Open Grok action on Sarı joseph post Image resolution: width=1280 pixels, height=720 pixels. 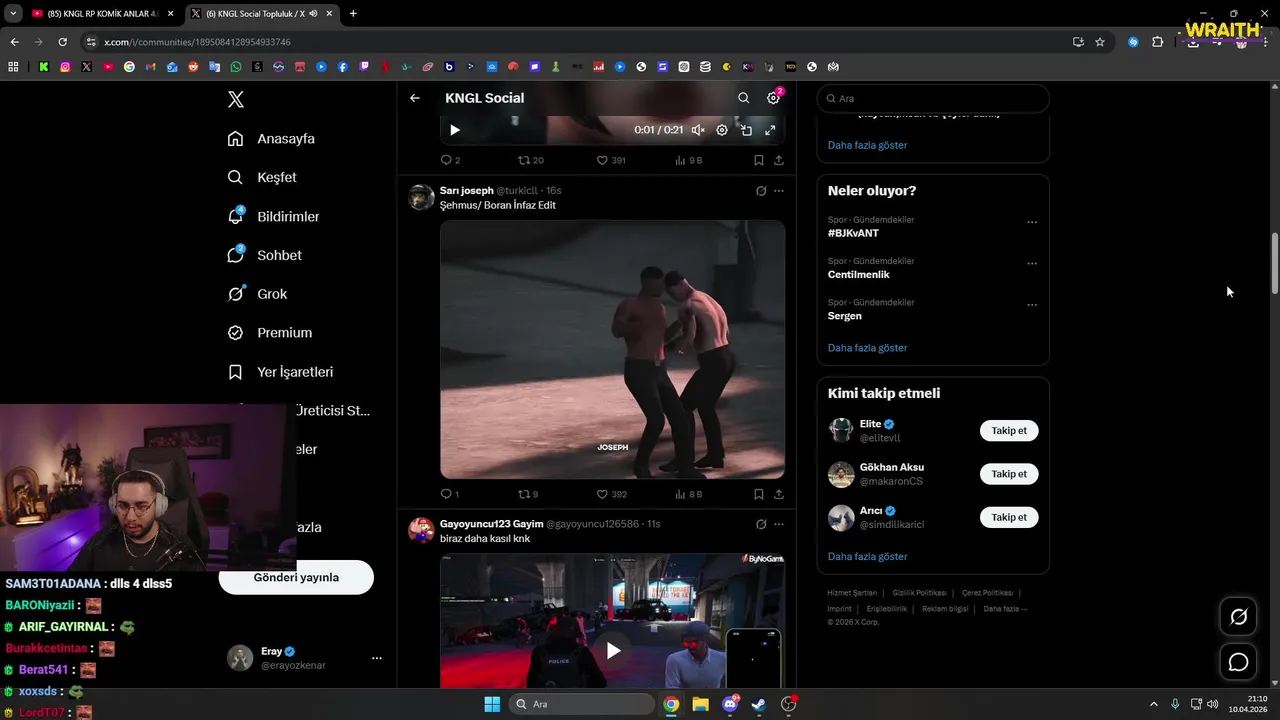(761, 191)
